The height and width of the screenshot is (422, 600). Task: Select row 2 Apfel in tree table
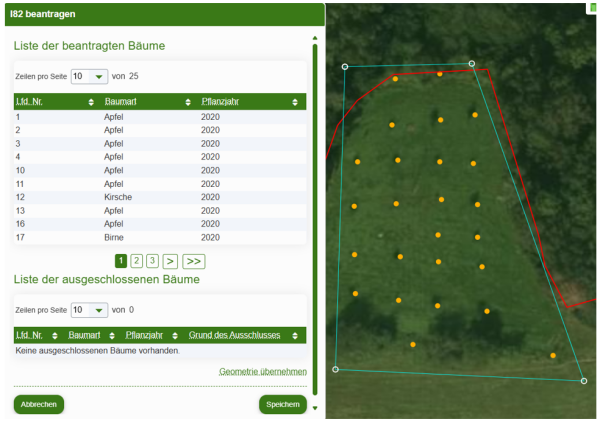tap(160, 130)
